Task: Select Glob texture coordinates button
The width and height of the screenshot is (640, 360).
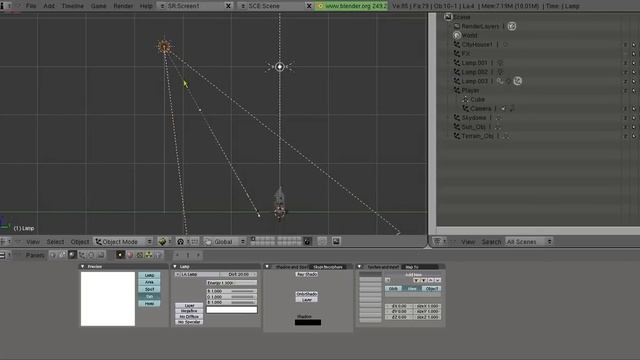Action: (393, 289)
